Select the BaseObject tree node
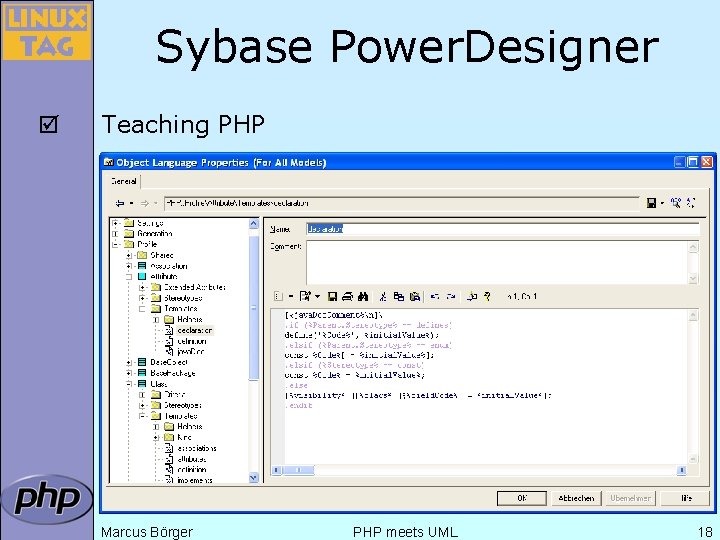Screen dimensions: 720x540 pos(169,362)
